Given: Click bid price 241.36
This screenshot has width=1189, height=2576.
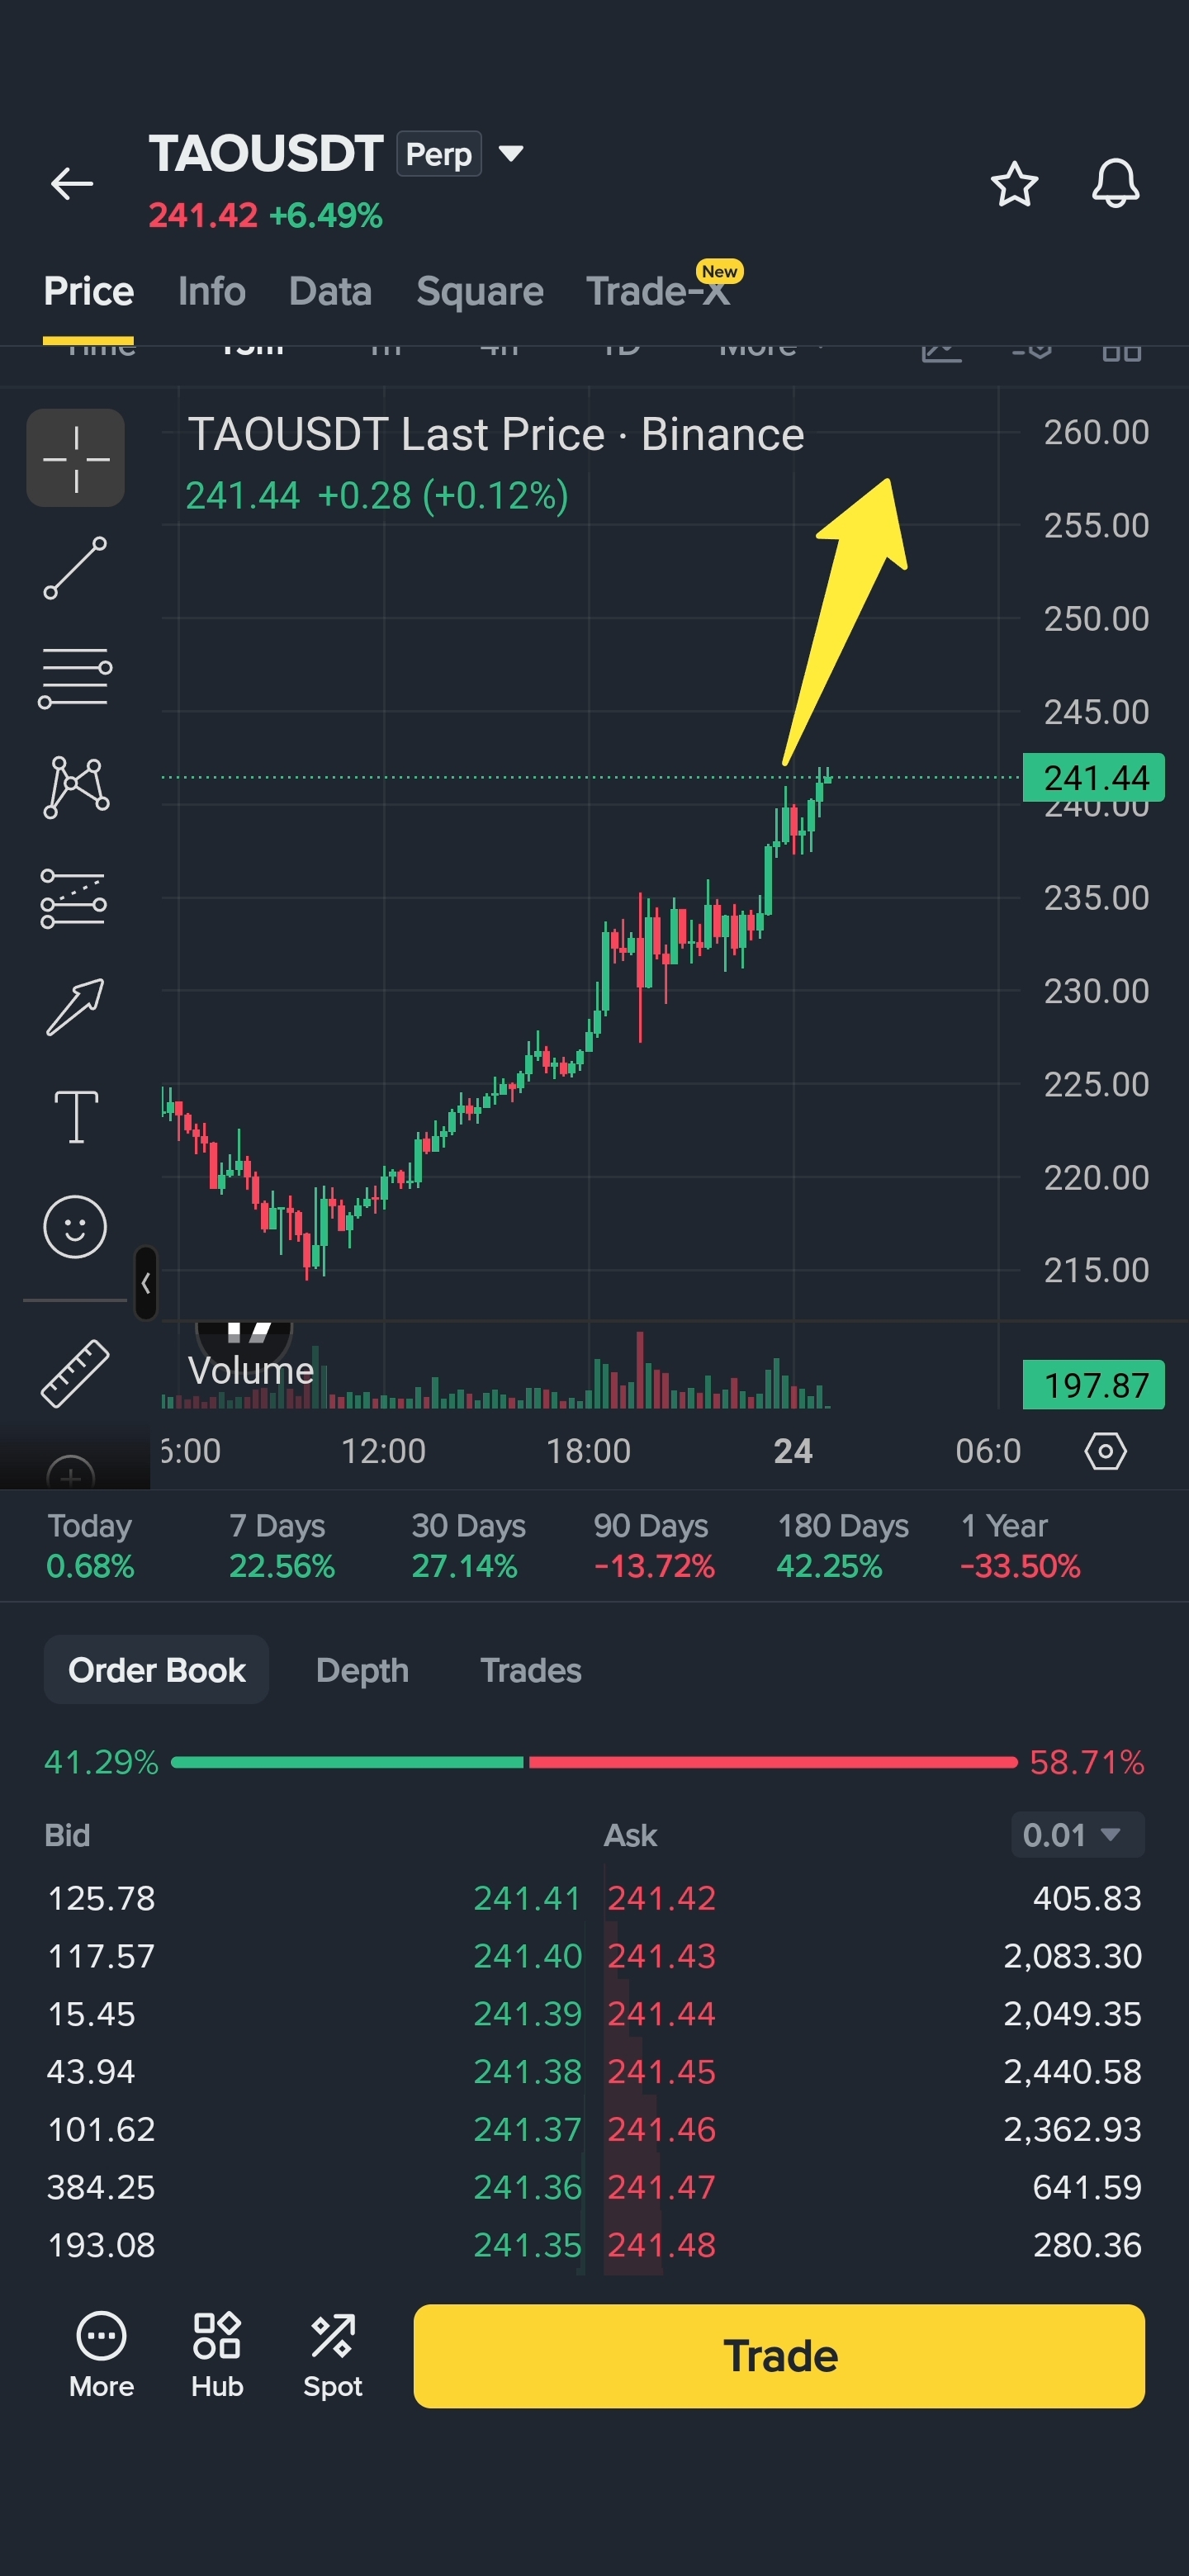Looking at the screenshot, I should click(x=527, y=2187).
